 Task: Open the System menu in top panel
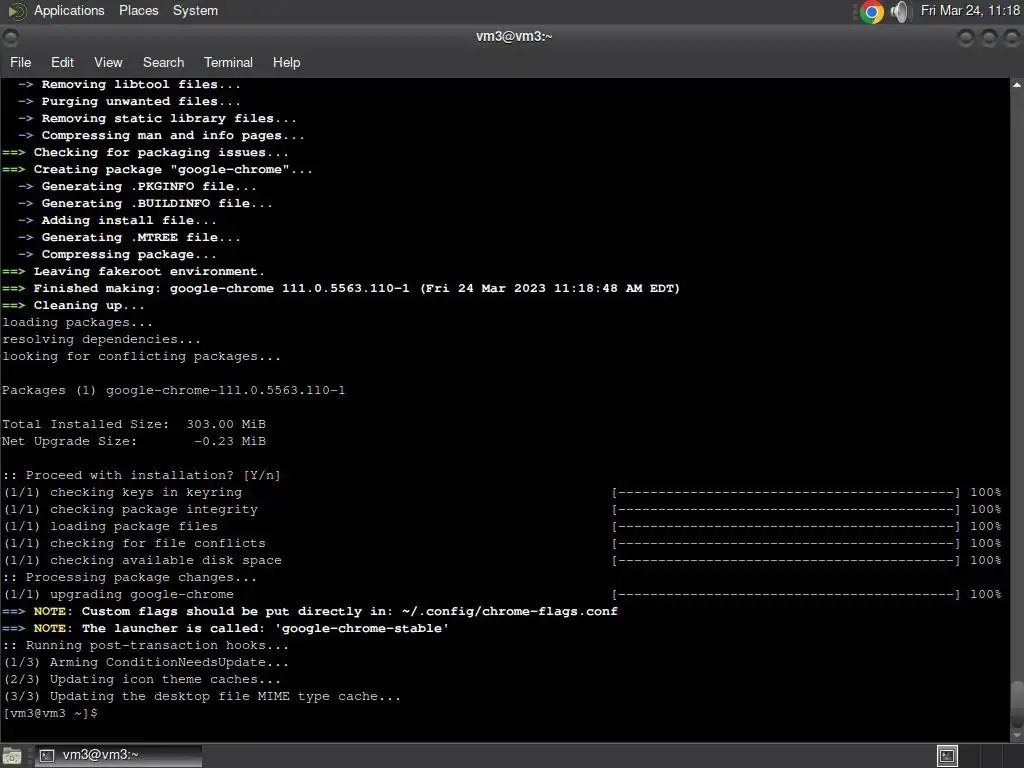(195, 10)
